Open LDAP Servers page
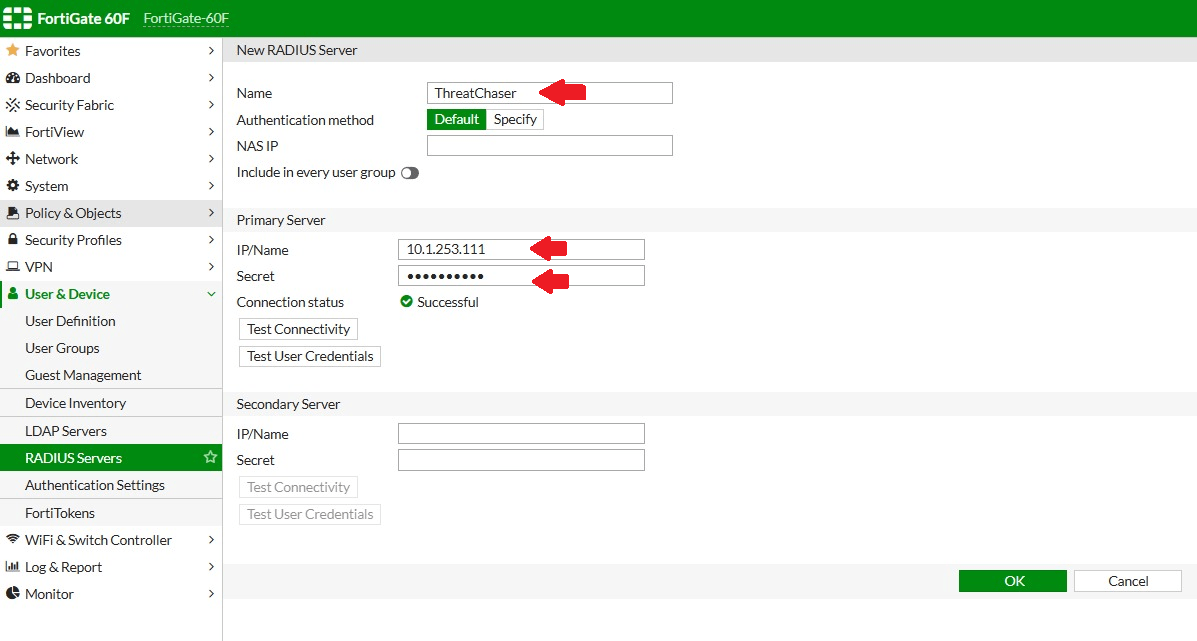This screenshot has height=641, width=1197. pos(66,431)
